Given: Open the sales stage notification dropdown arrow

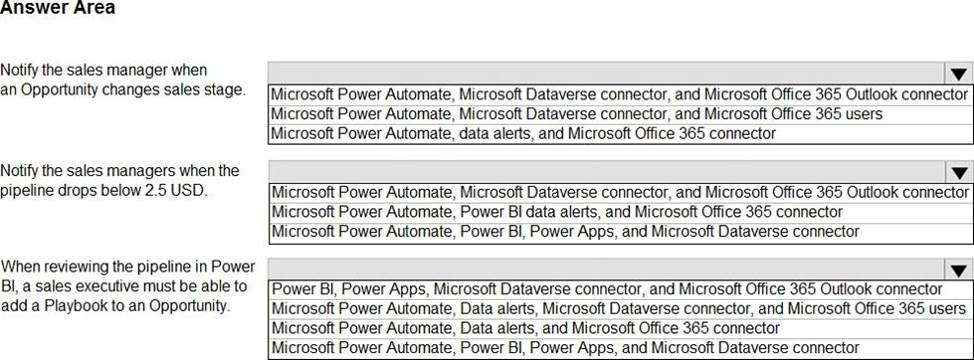Looking at the screenshot, I should (x=958, y=74).
